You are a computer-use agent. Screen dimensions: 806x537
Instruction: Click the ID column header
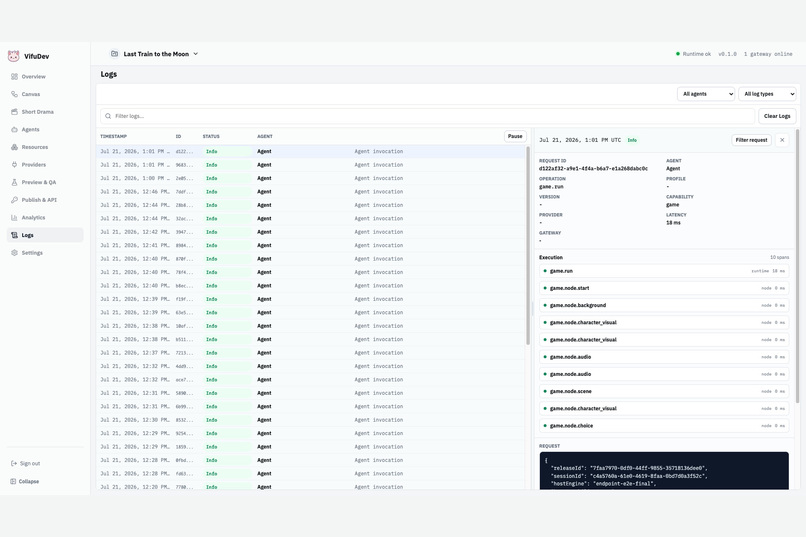(x=178, y=136)
